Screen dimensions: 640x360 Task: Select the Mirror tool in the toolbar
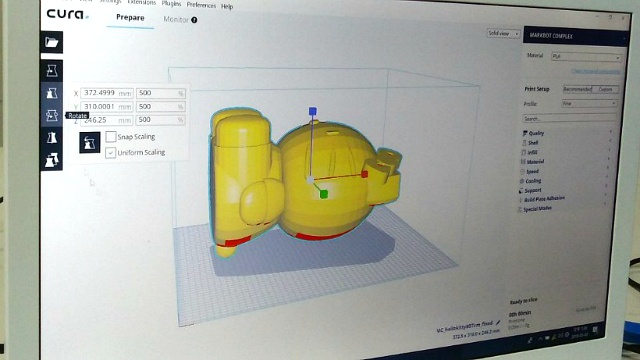point(52,138)
